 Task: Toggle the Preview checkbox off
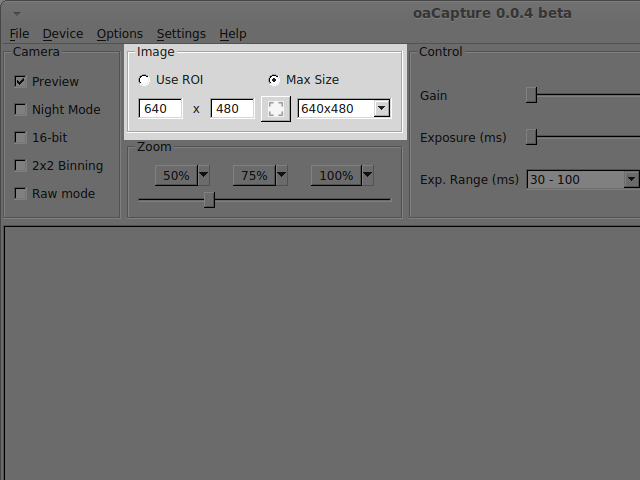coord(20,82)
